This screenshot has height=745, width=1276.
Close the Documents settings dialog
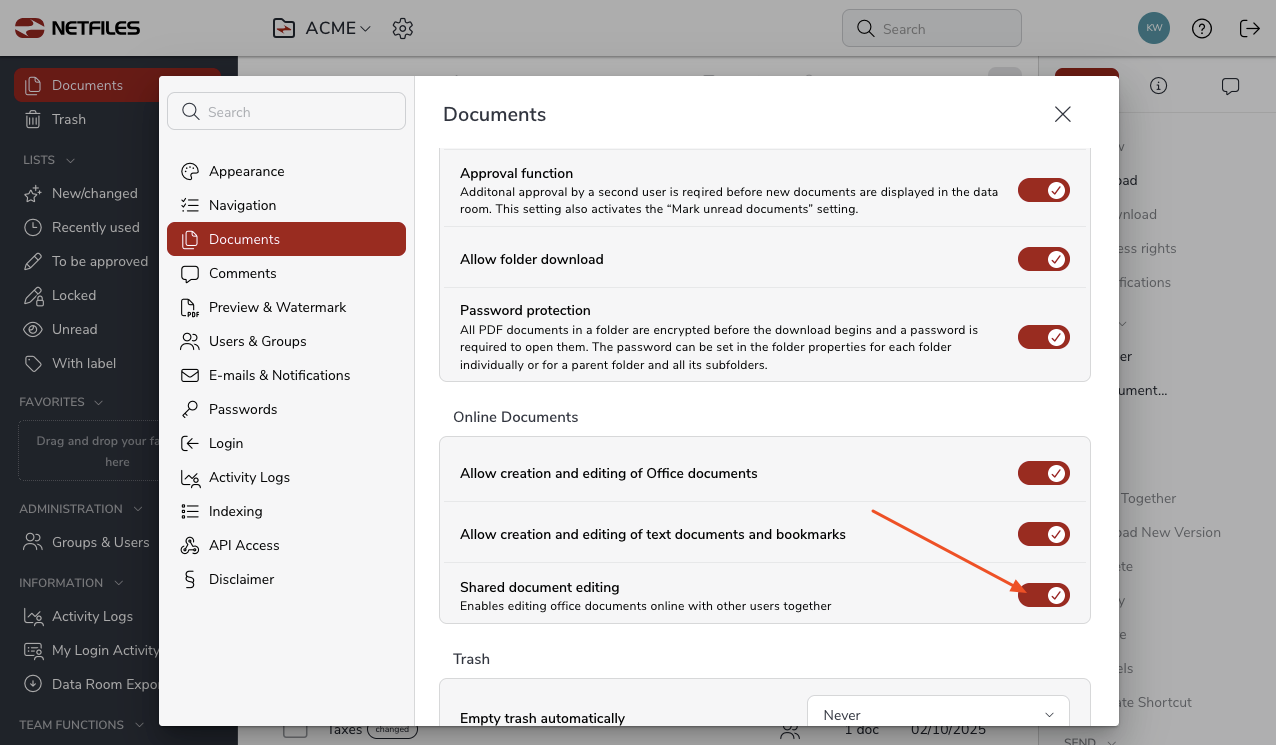[1062, 114]
